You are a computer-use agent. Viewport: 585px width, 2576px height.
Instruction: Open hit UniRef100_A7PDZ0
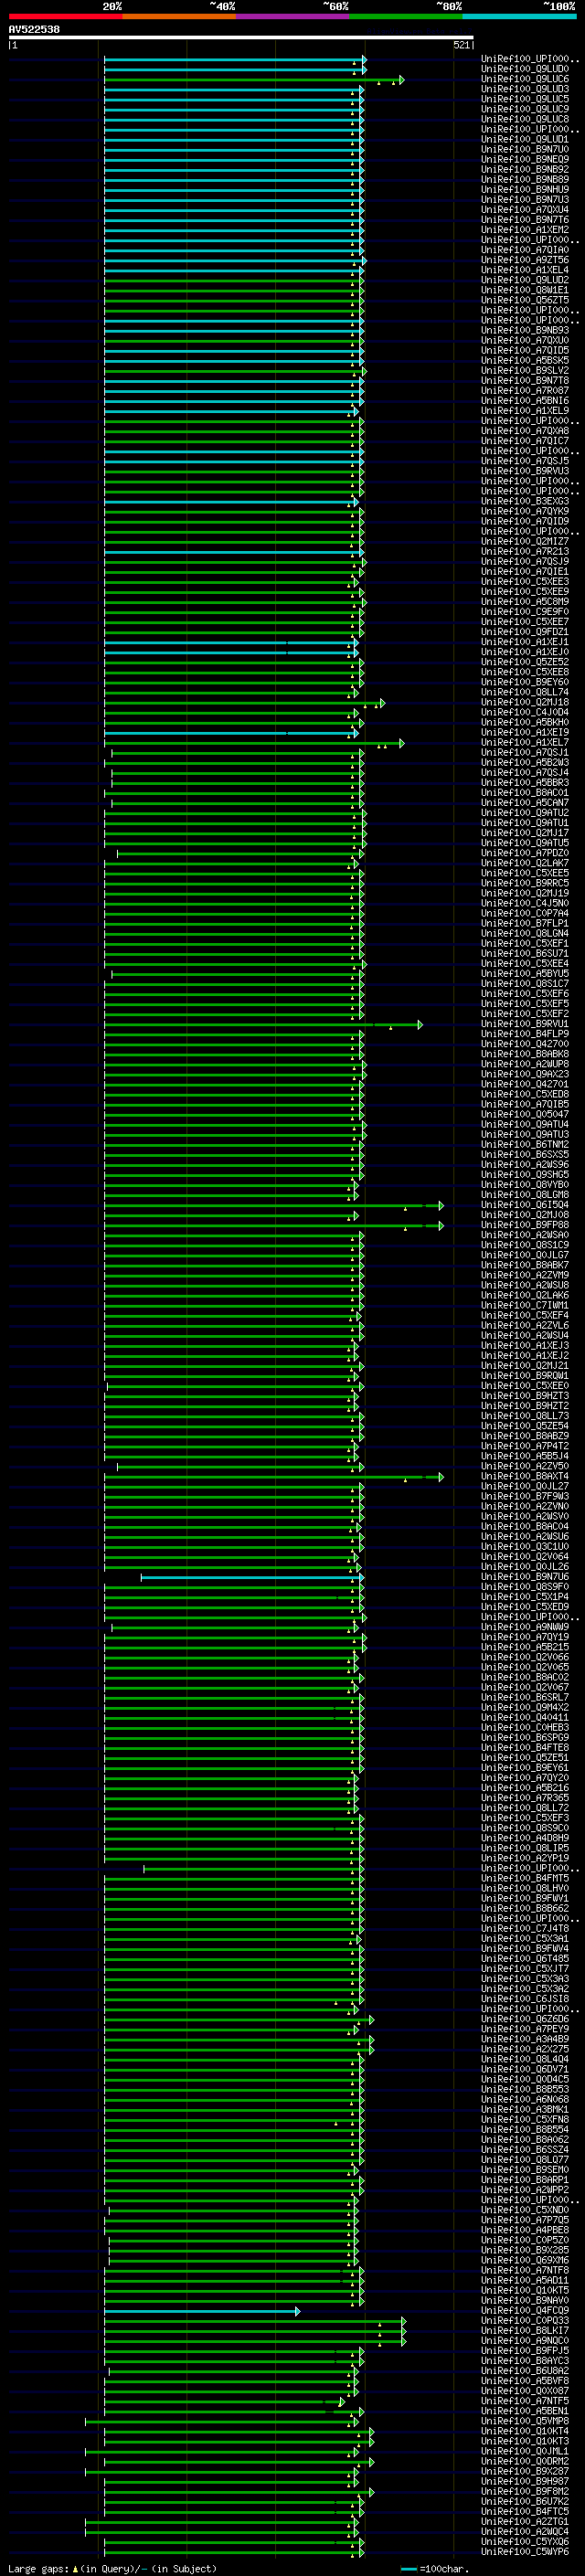(x=525, y=853)
